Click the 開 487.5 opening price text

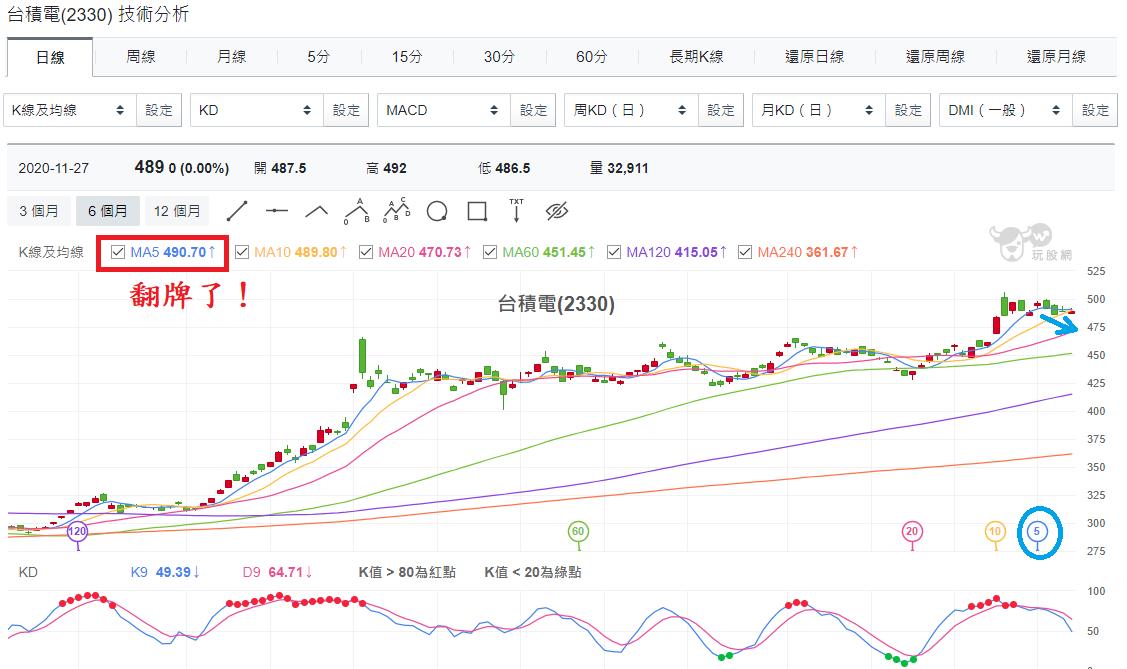point(280,168)
